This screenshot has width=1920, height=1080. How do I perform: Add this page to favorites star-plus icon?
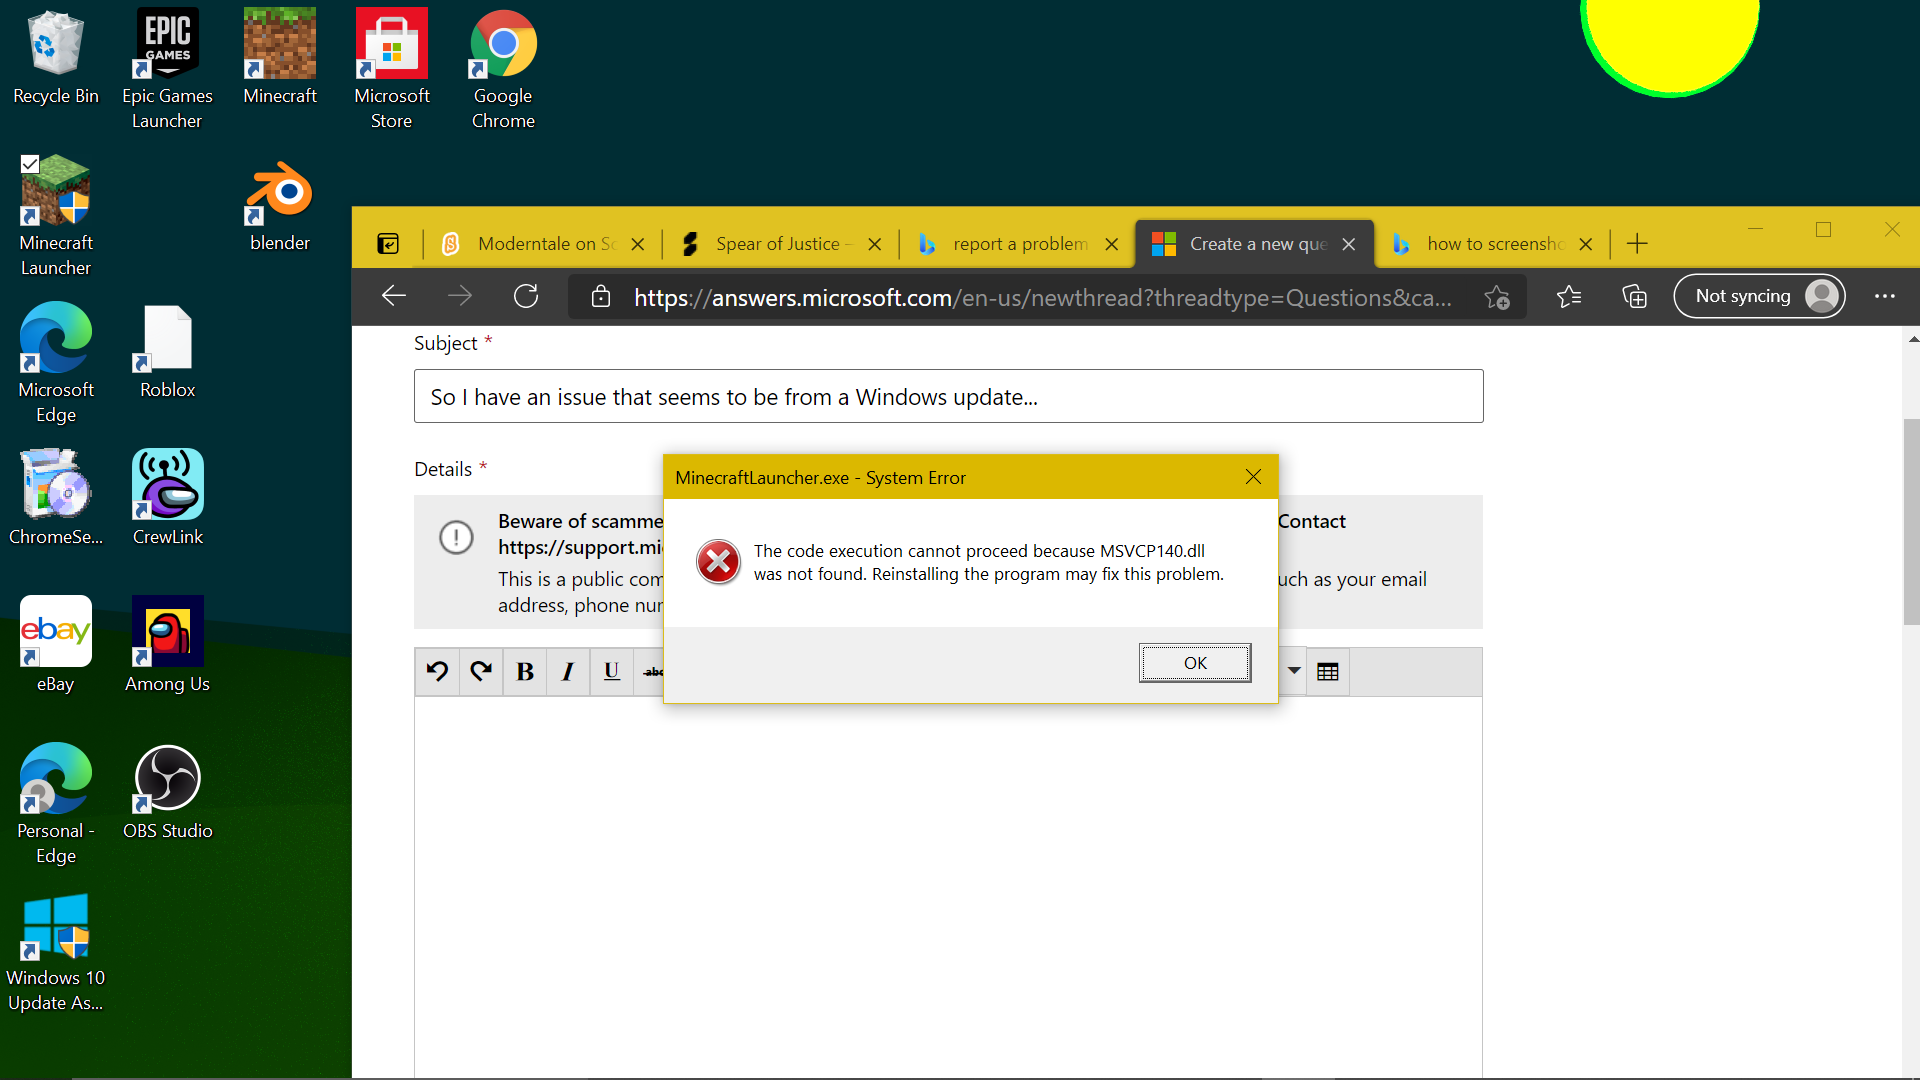(1497, 297)
